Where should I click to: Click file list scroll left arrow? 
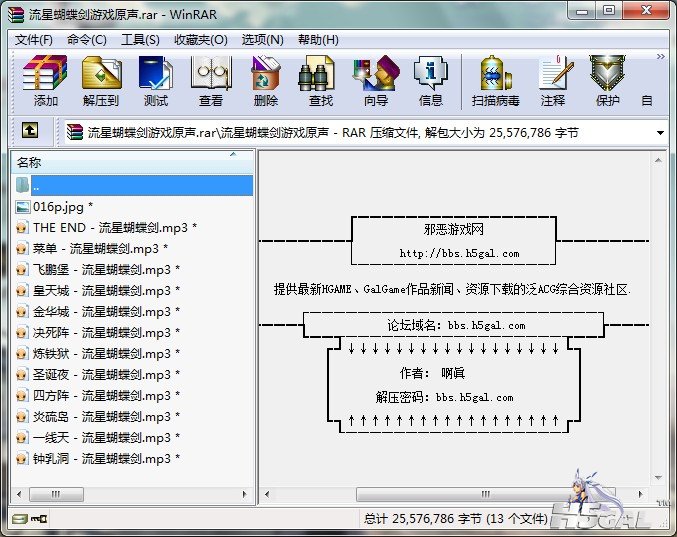19,494
